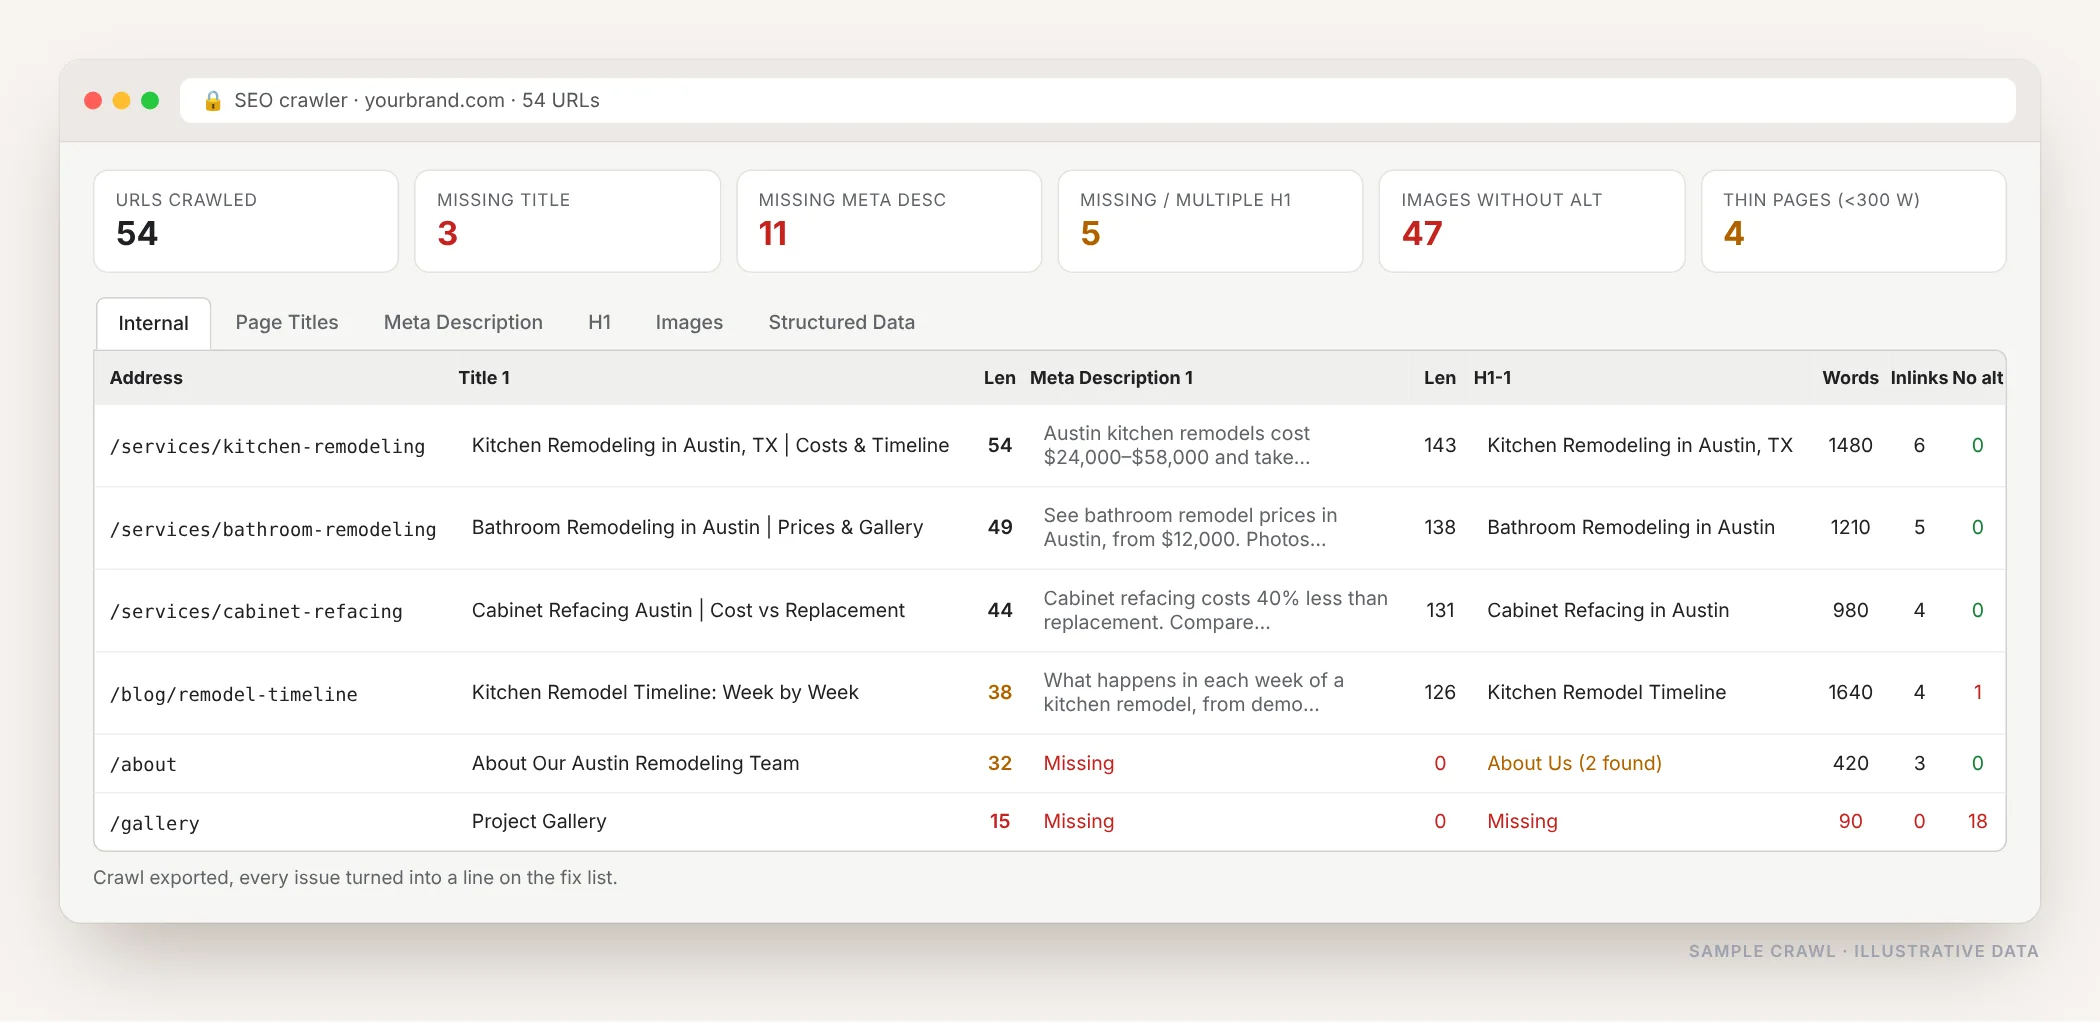Select /services/bathroom-remodeling address
Image resolution: width=2100 pixels, height=1022 pixels.
pos(273,529)
